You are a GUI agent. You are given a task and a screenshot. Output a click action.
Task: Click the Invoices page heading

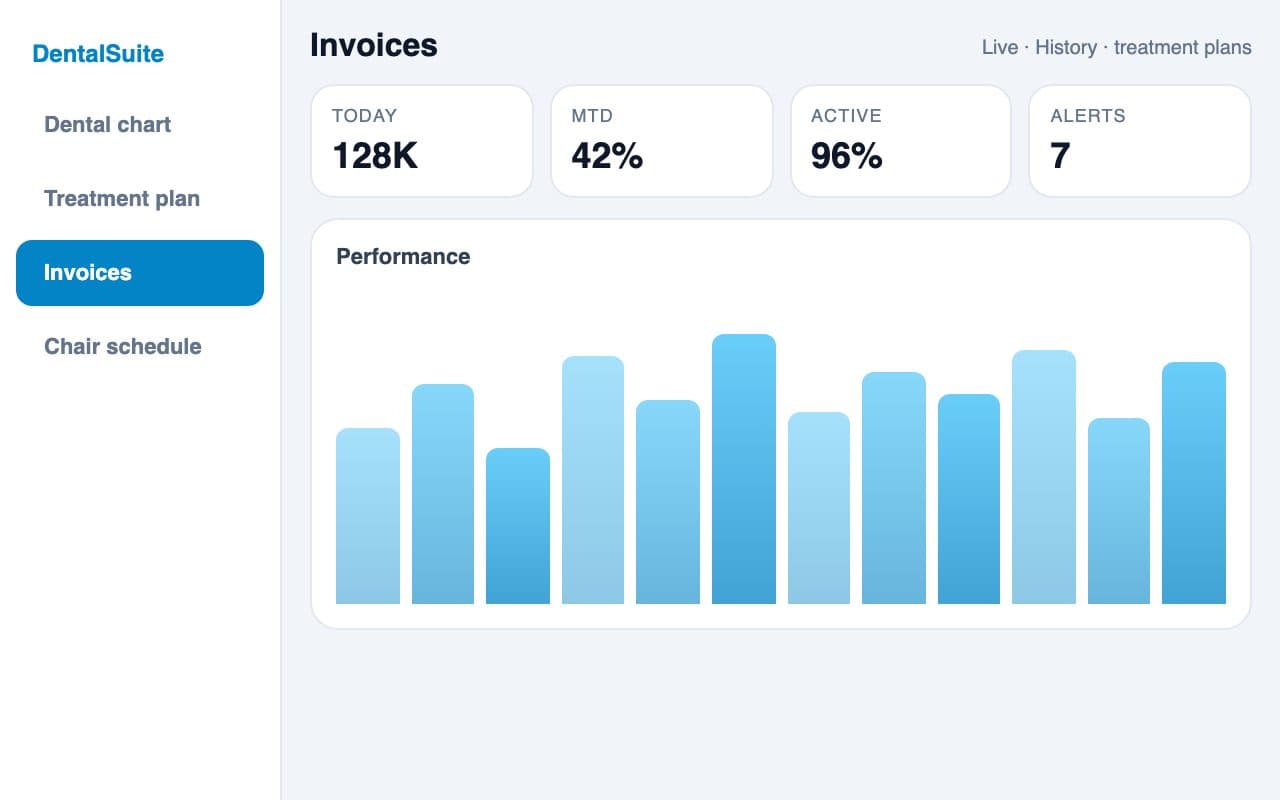click(374, 45)
